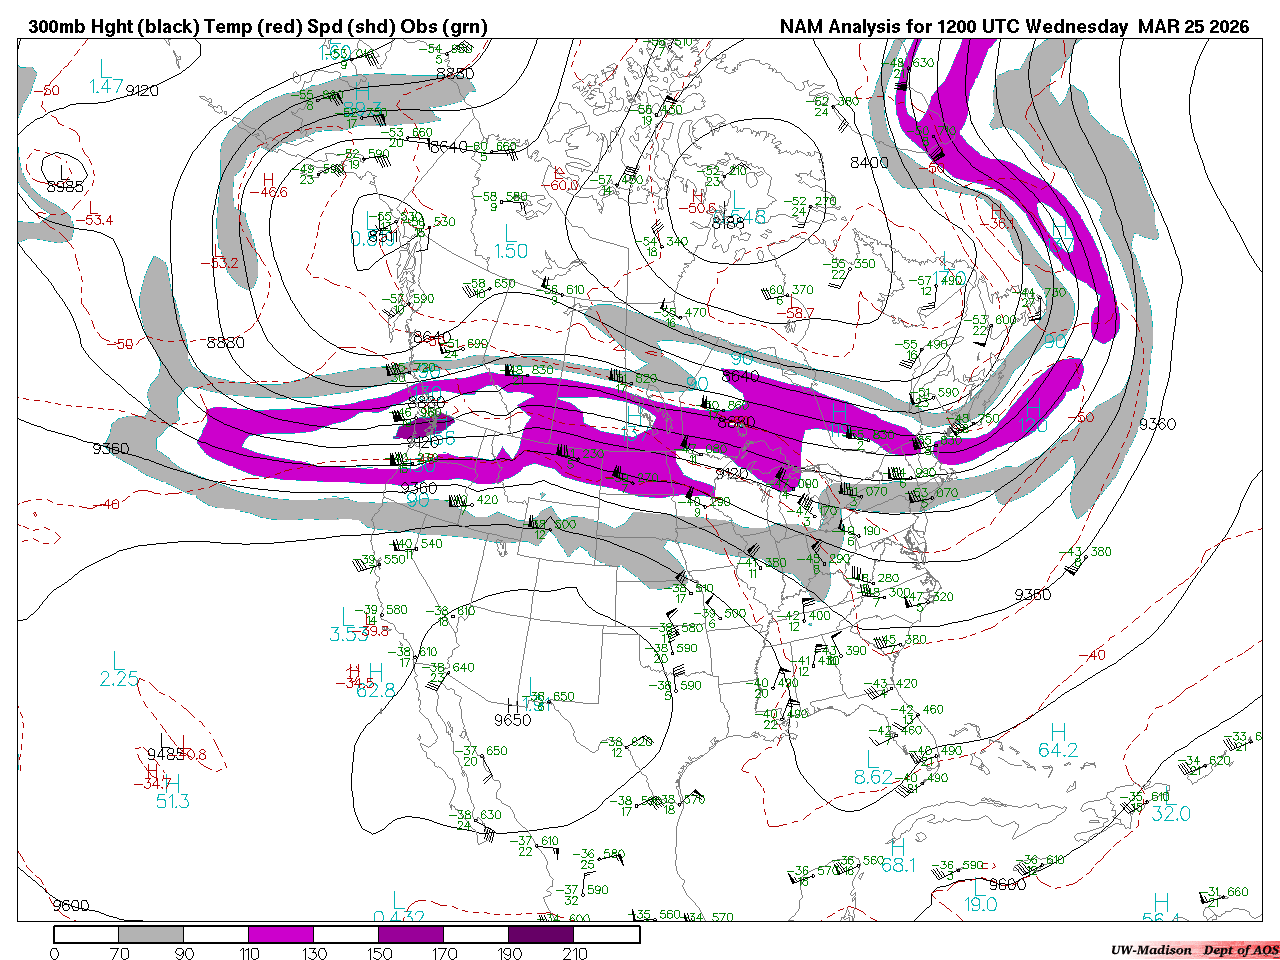1280x960 pixels.
Task: Click the gray 70-90 speed legend swatch
Action: pos(152,934)
